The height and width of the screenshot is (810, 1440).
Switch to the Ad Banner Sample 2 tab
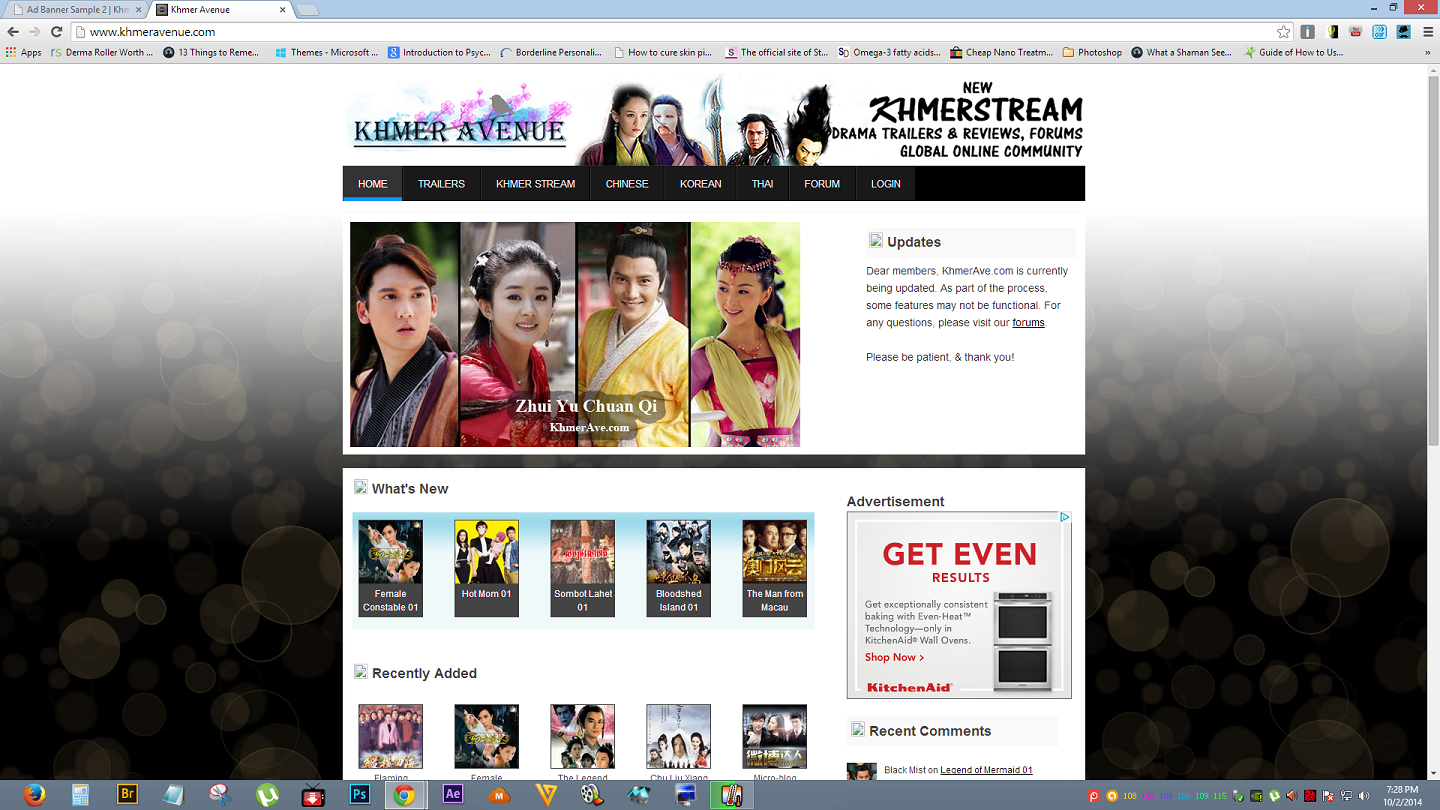pyautogui.click(x=75, y=10)
